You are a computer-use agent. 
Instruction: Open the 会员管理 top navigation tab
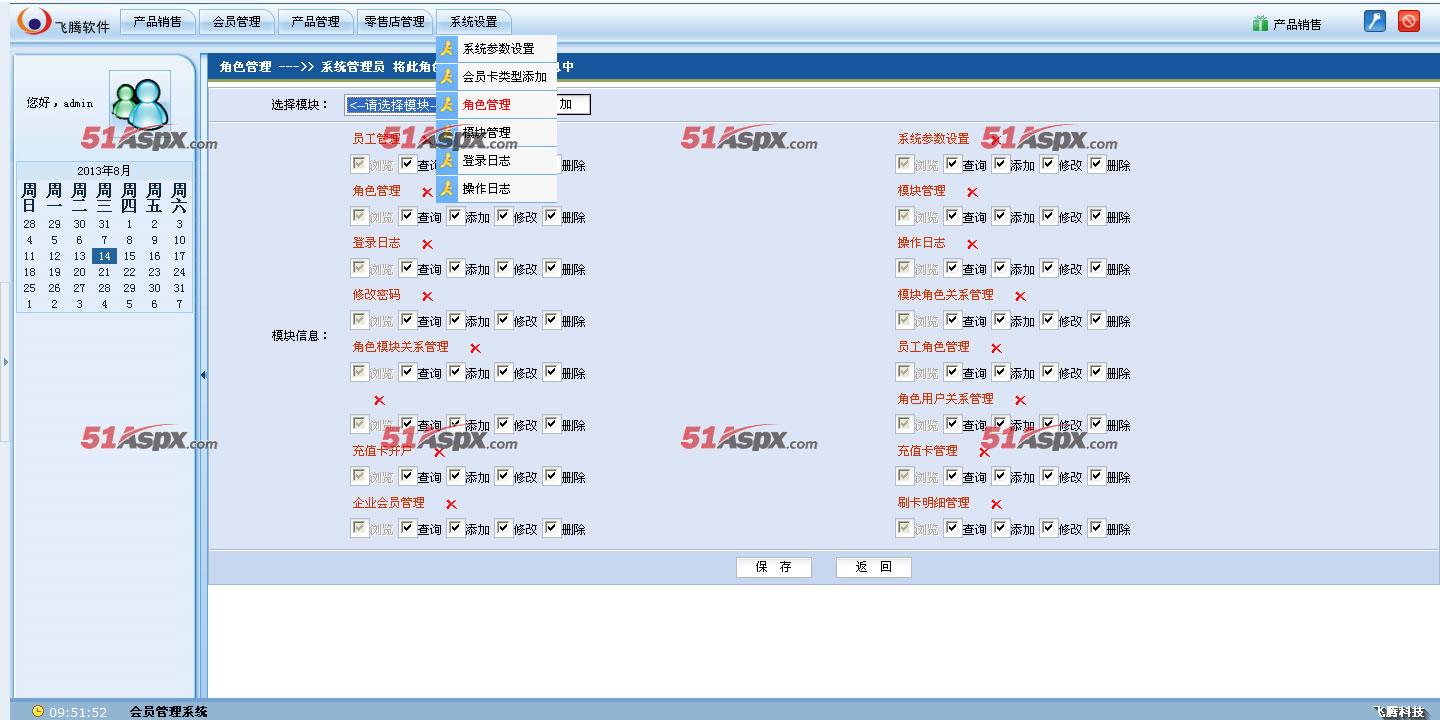(x=237, y=21)
